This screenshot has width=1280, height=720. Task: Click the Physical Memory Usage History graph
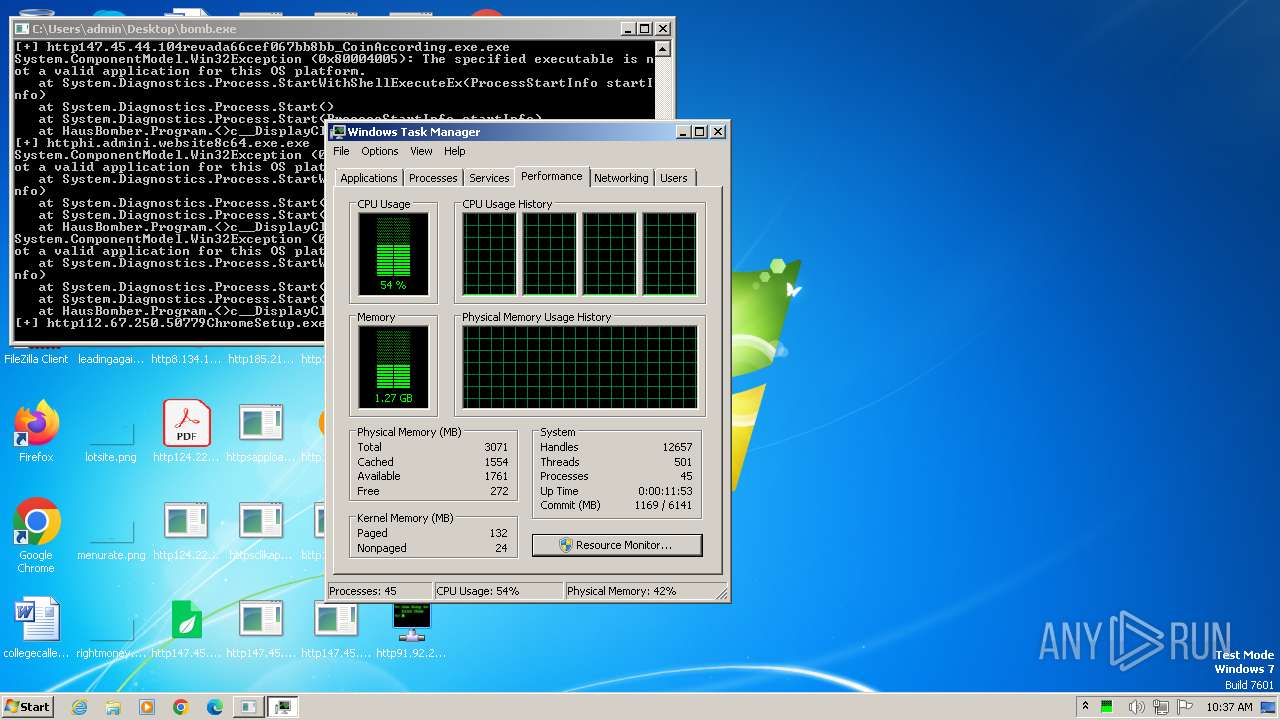579,367
